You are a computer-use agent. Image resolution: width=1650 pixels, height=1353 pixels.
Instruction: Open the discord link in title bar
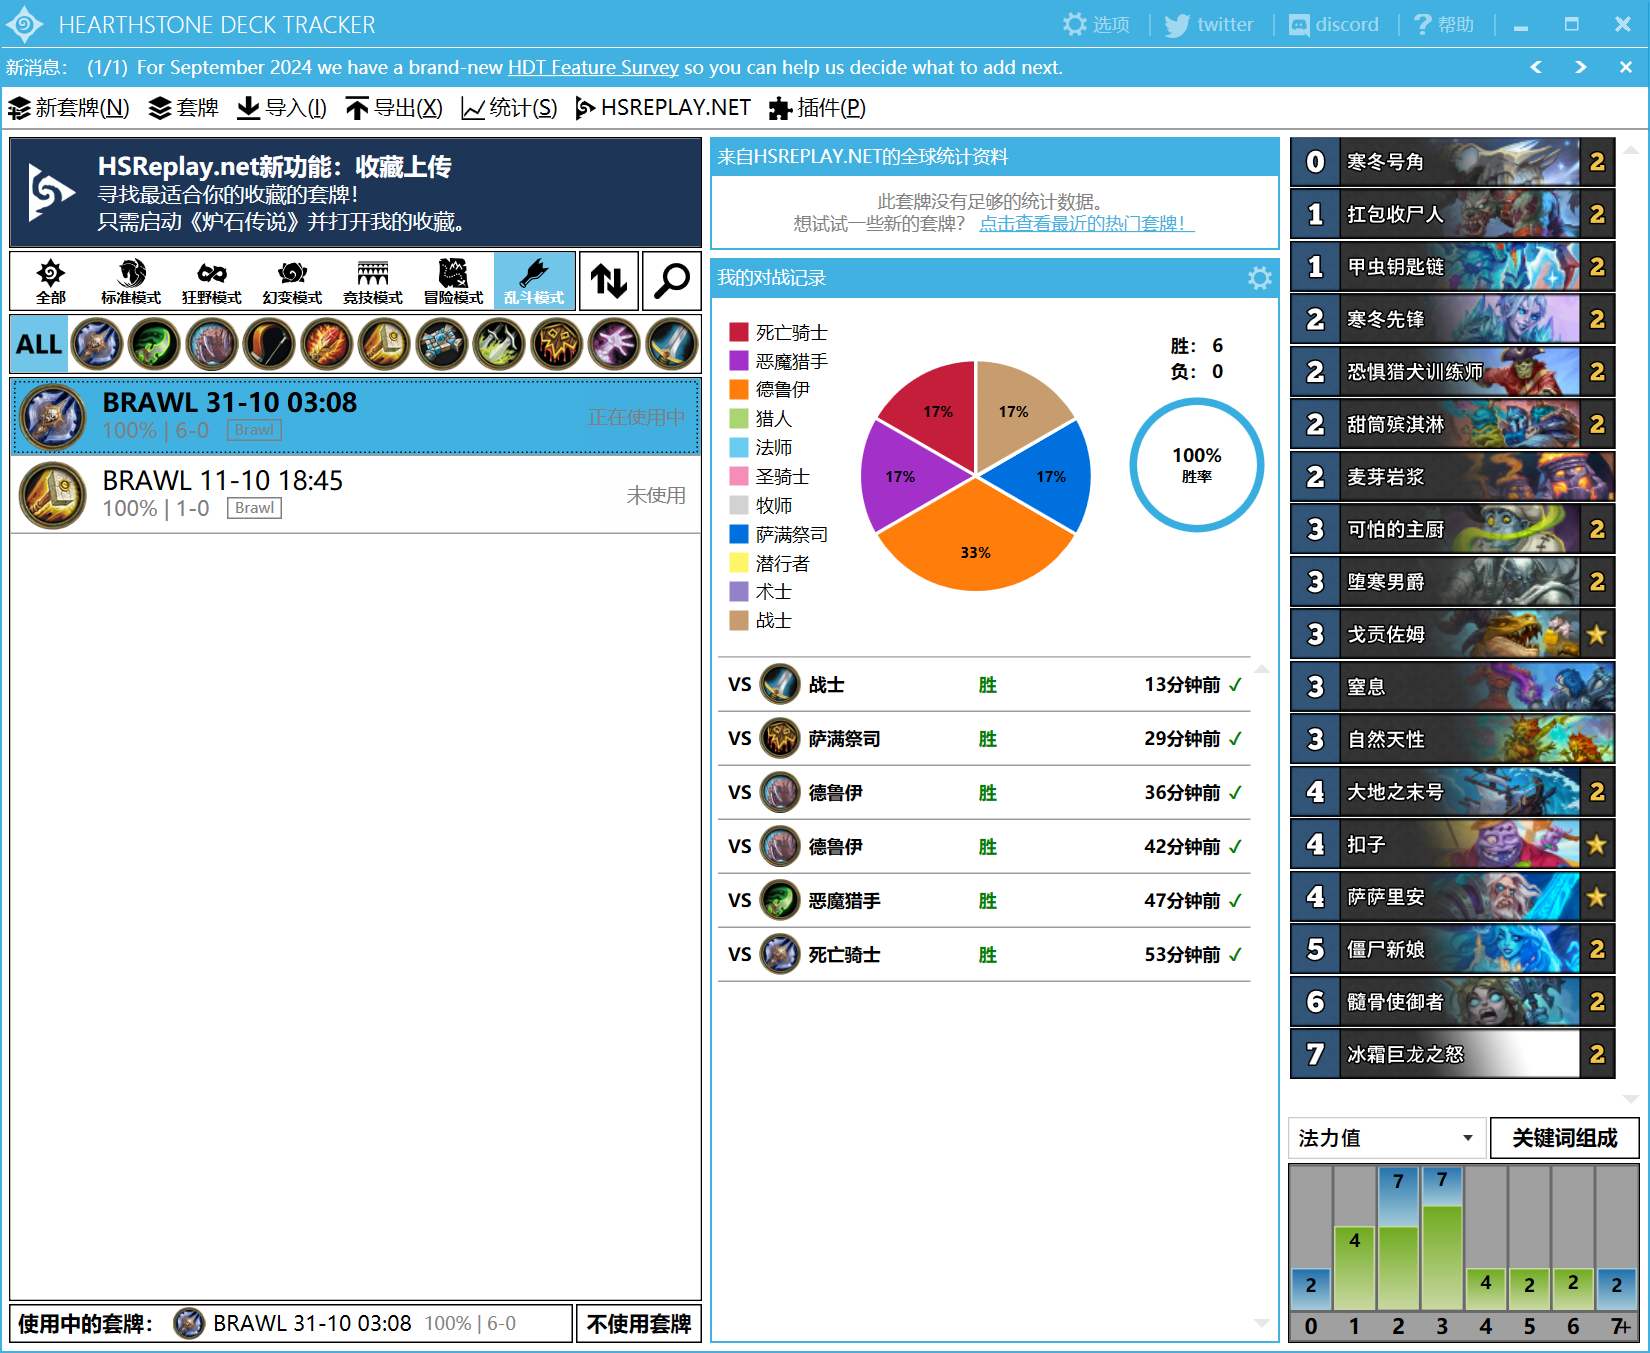pos(1334,24)
